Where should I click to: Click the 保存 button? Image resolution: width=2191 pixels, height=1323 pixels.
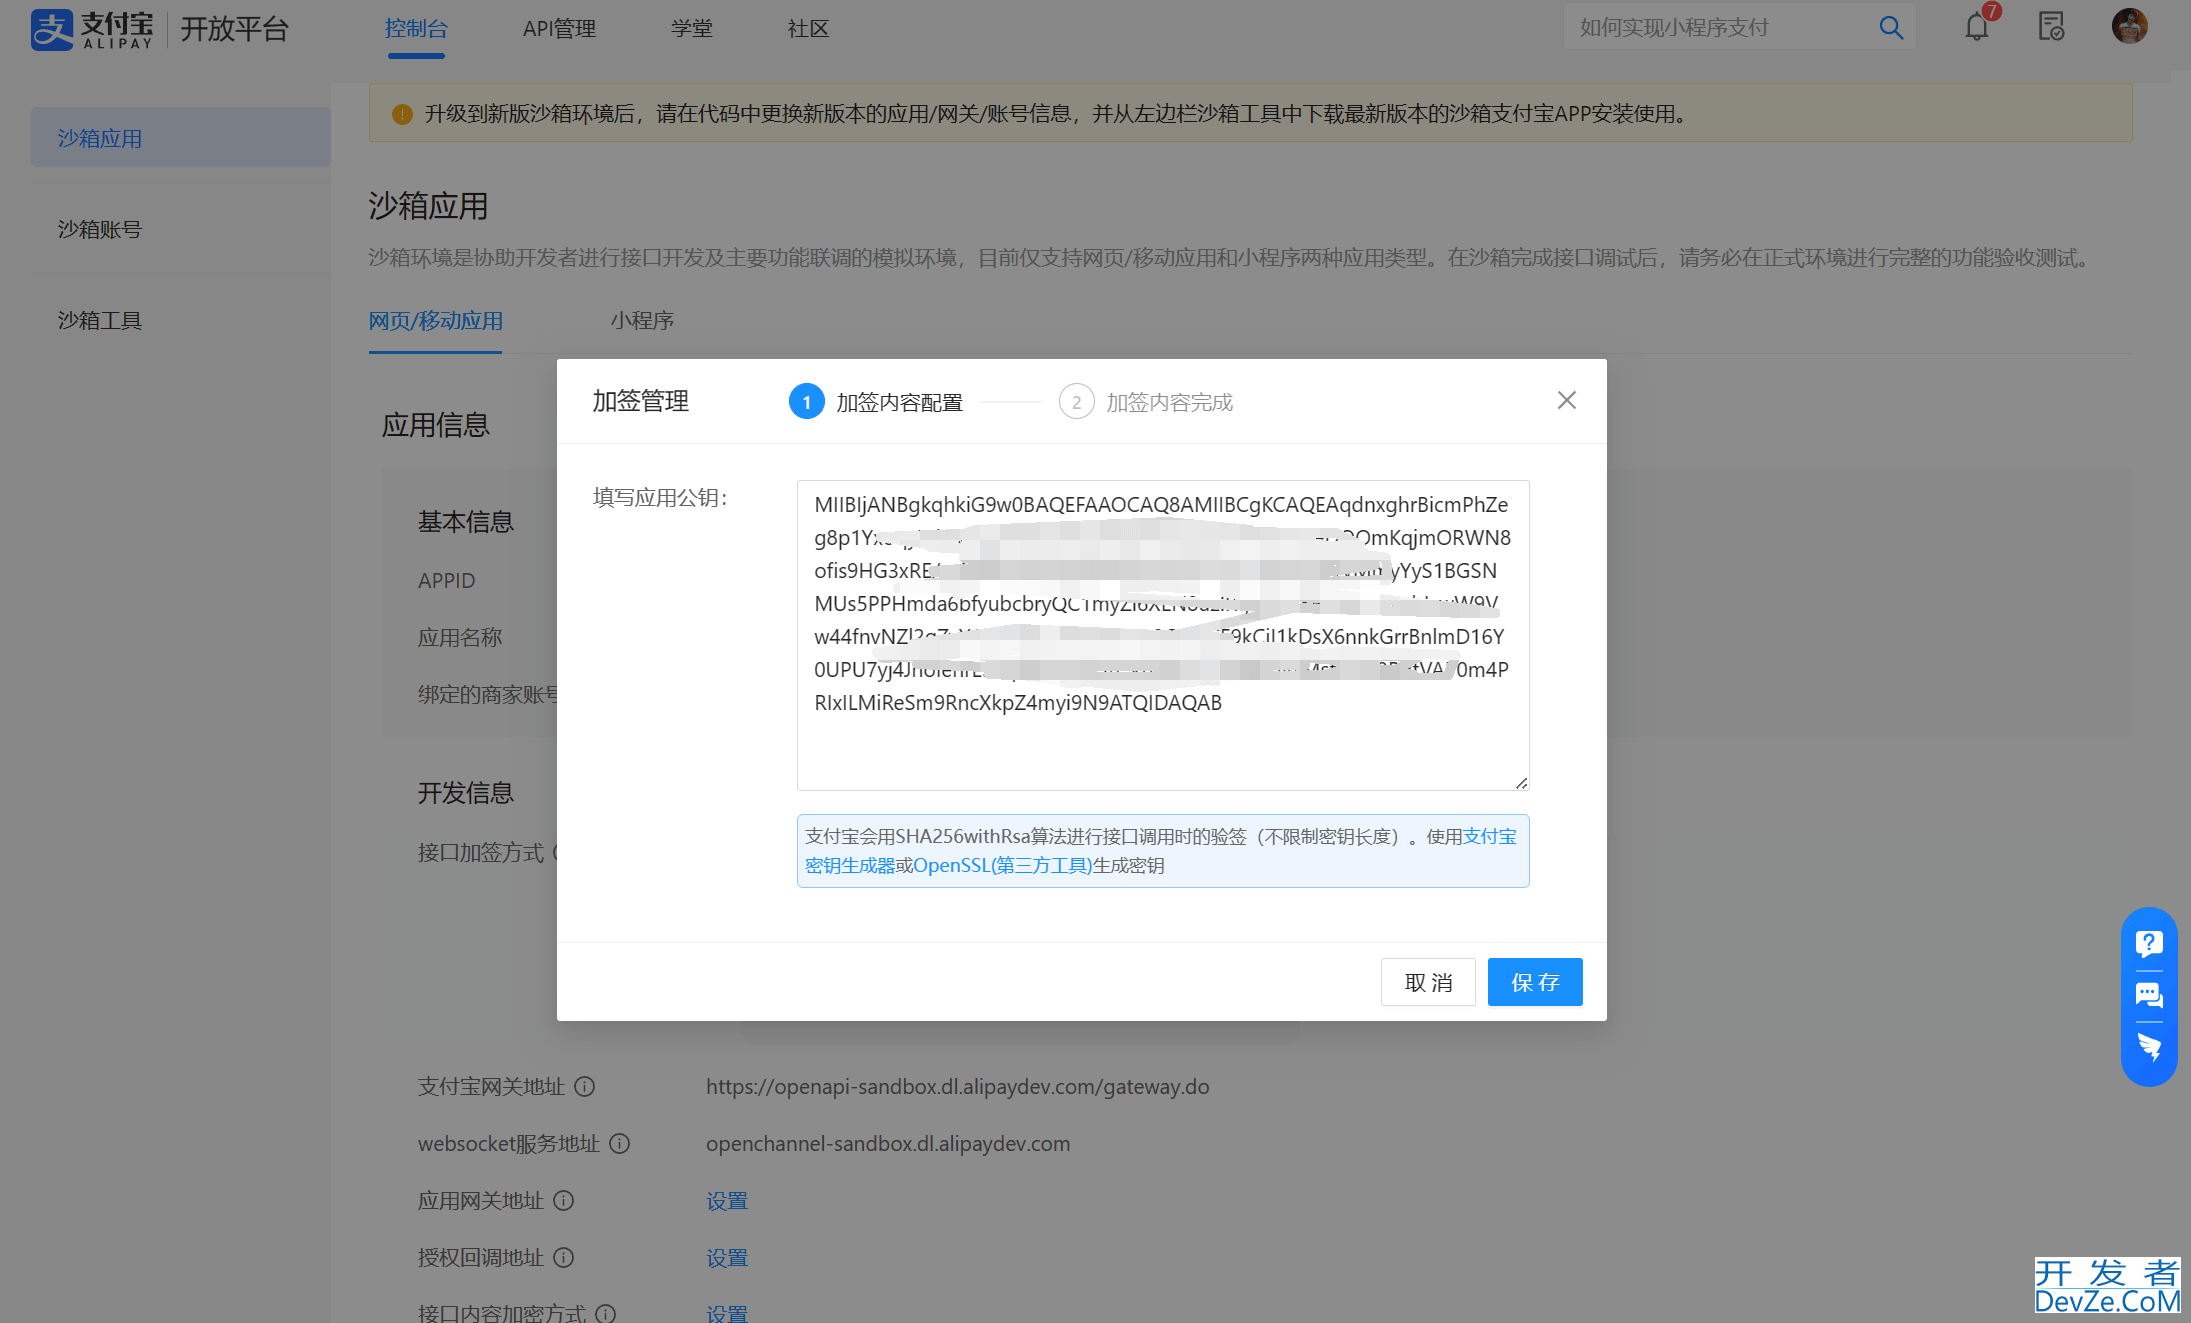pos(1535,982)
